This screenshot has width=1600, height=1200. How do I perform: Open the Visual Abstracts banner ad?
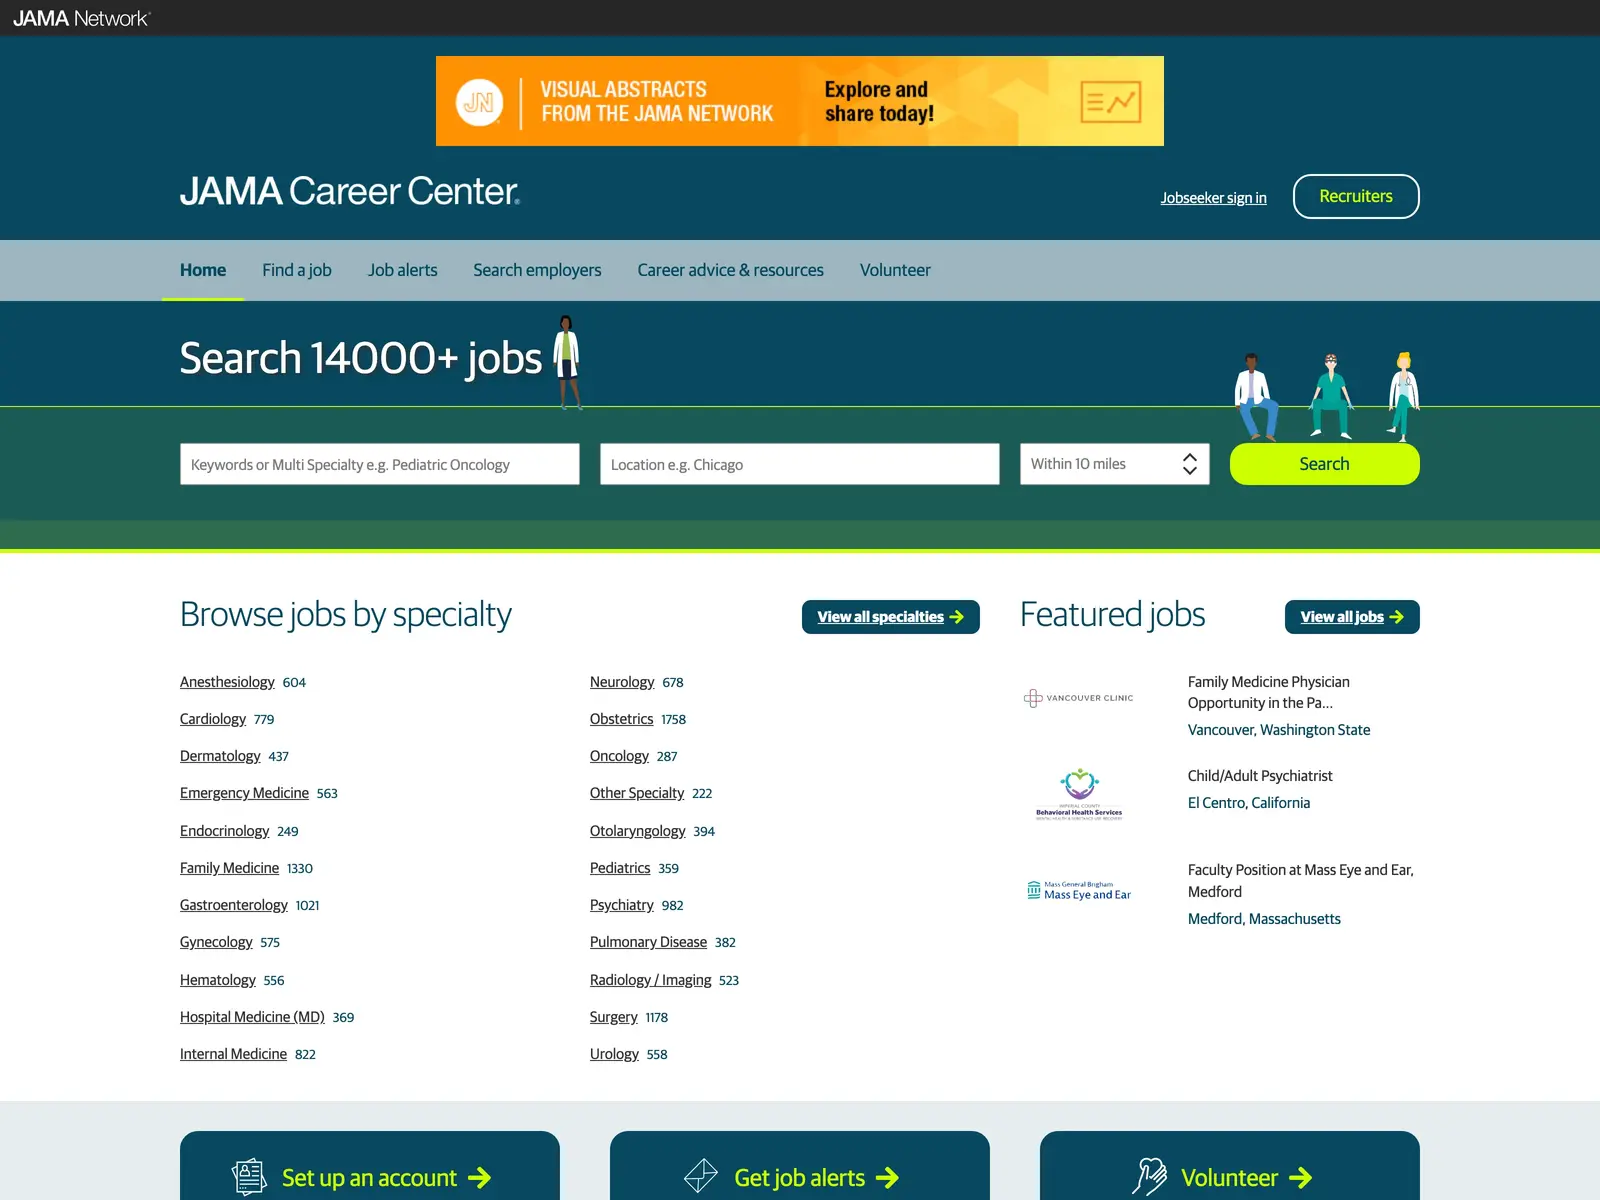pyautogui.click(x=800, y=101)
